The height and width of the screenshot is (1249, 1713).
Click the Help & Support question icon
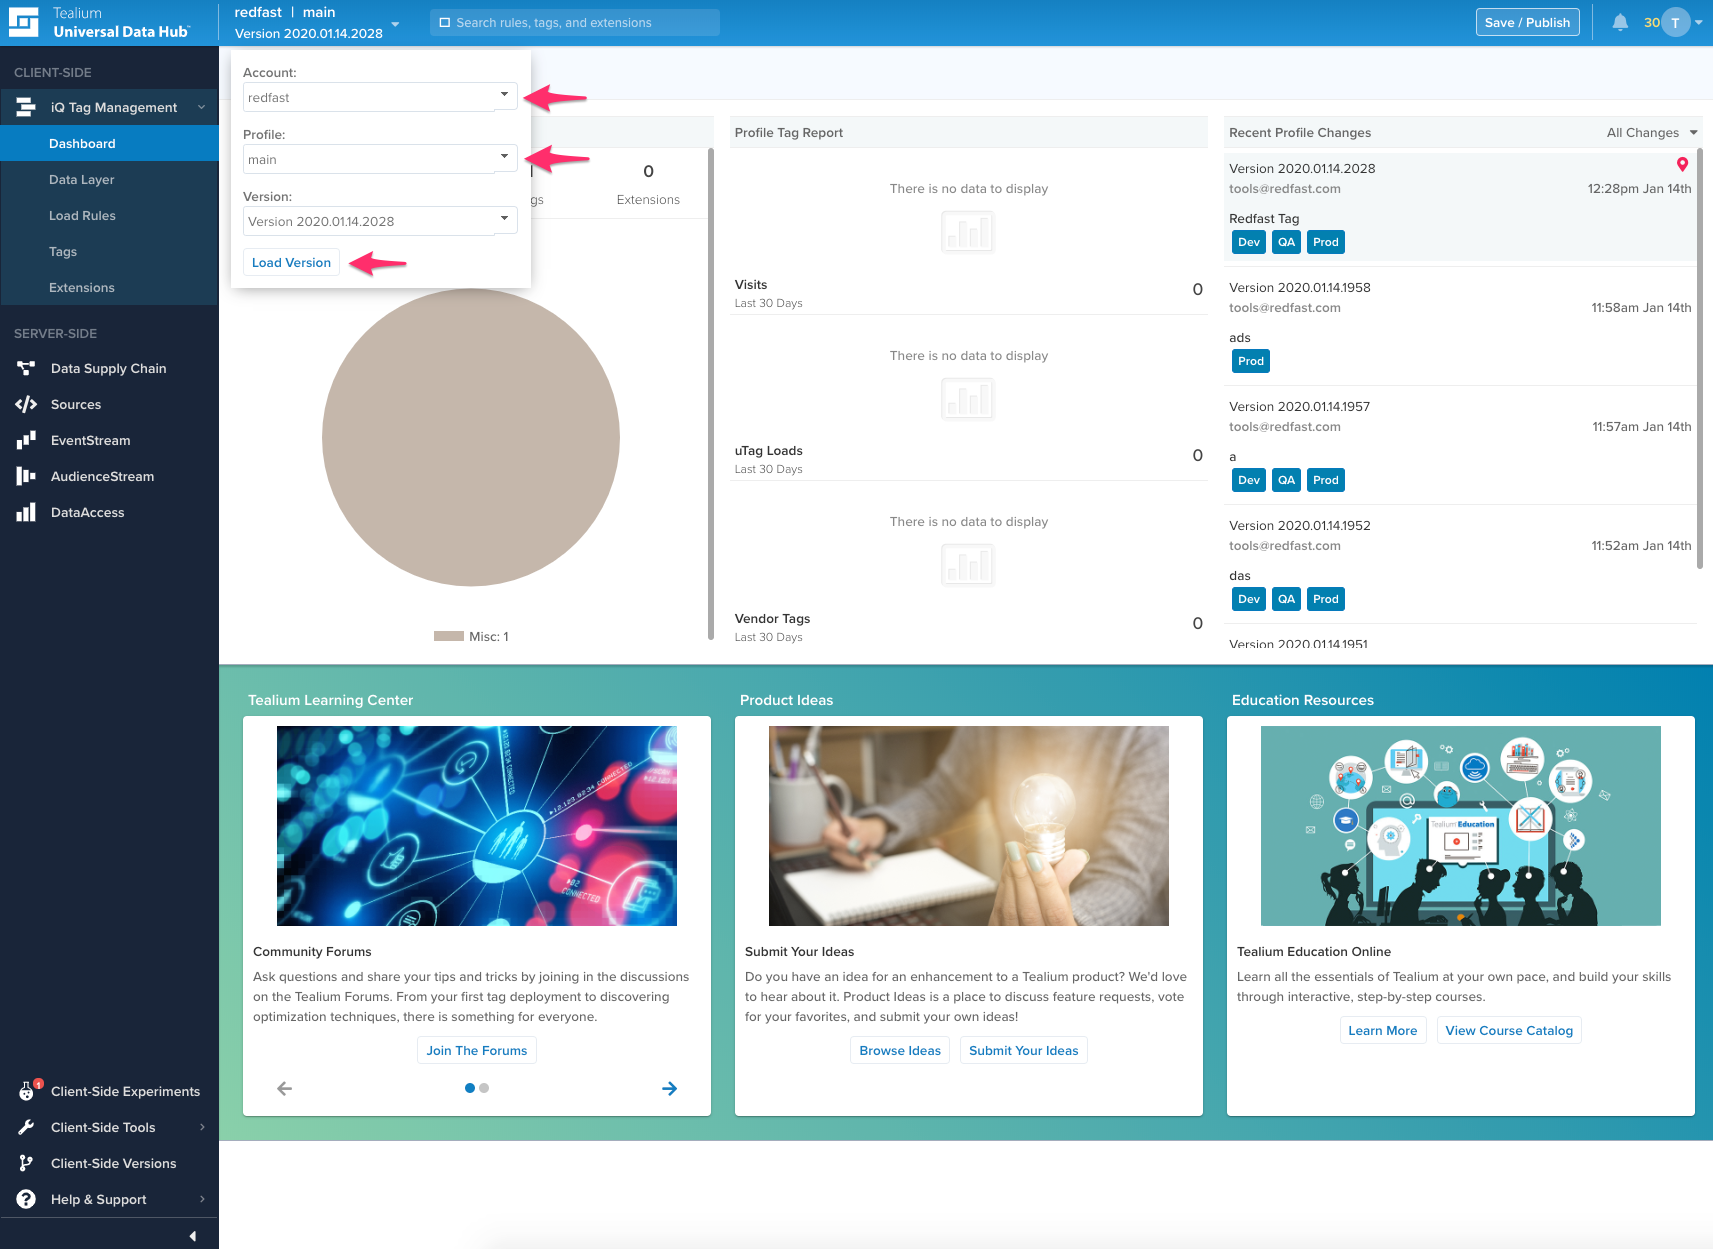[x=26, y=1199]
